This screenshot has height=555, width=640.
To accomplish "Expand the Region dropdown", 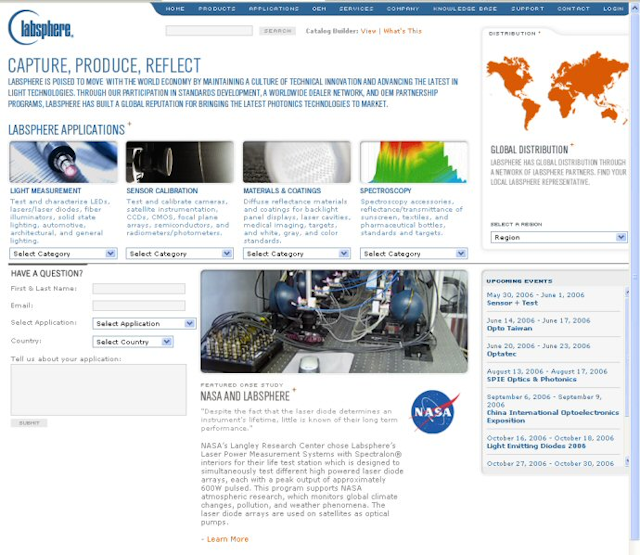I will 559,237.
